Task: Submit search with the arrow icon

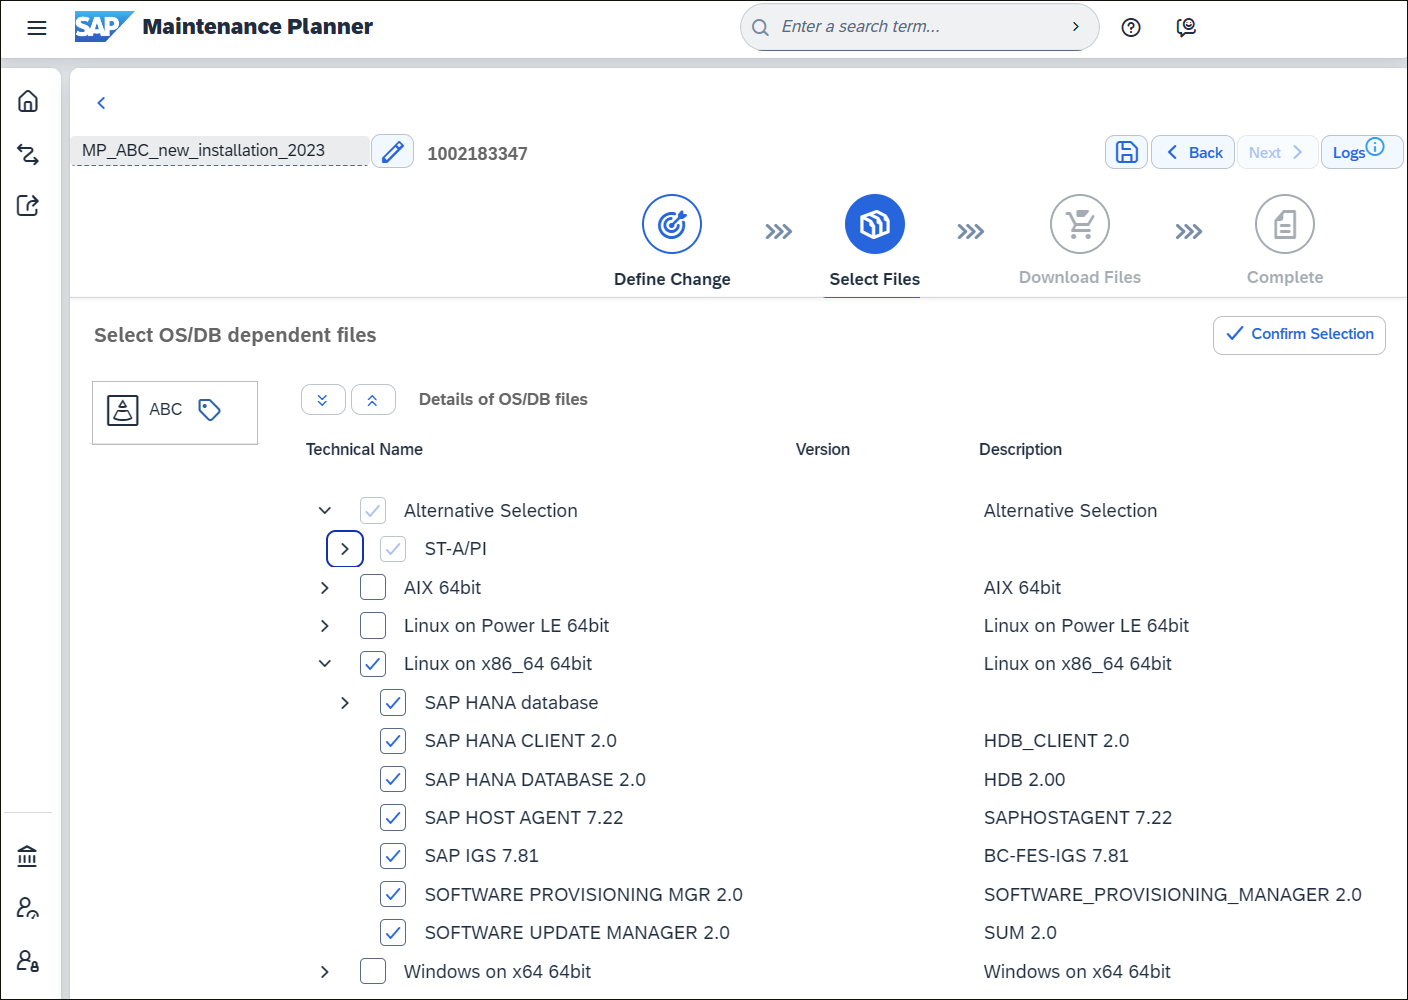Action: tap(1076, 27)
